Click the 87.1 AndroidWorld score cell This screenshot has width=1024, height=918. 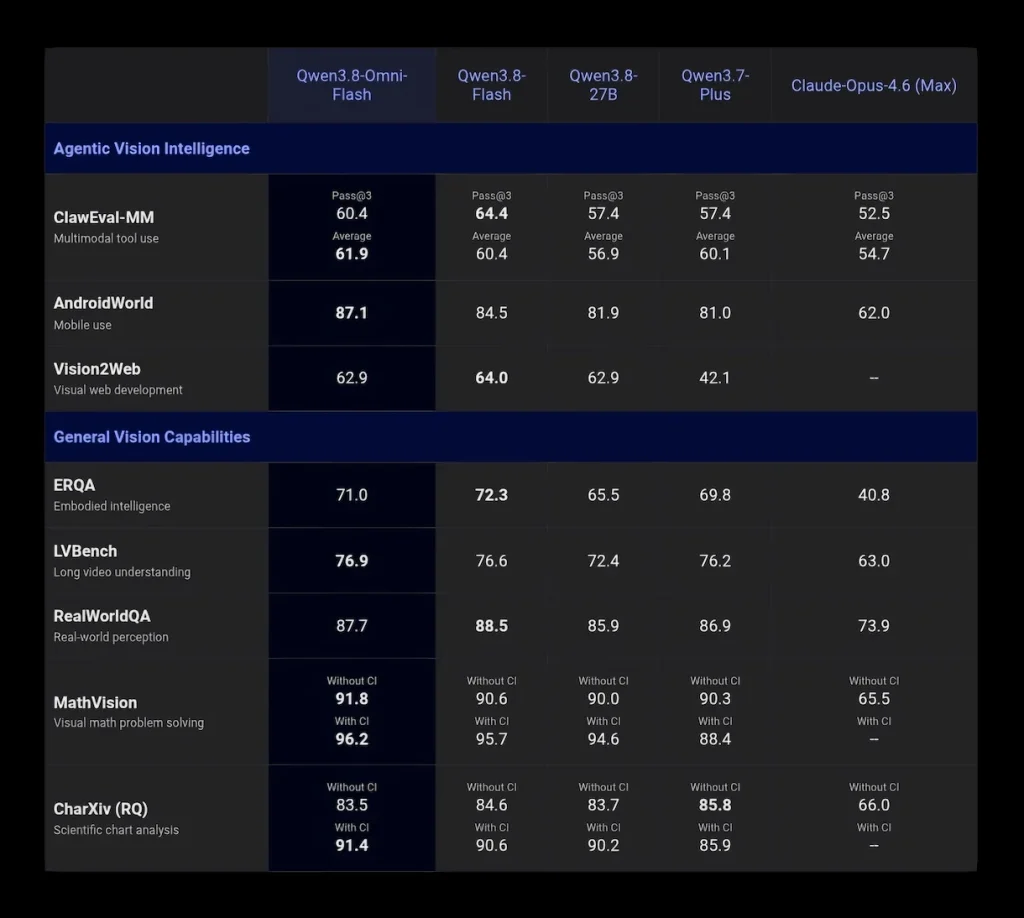click(x=351, y=313)
